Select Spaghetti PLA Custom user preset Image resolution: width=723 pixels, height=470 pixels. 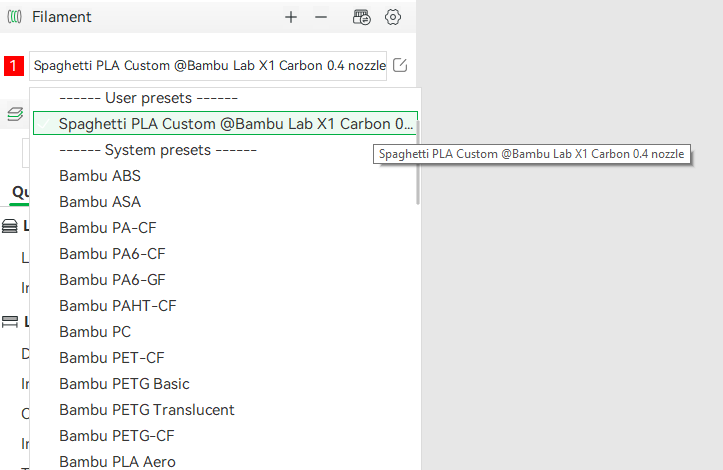pos(225,124)
